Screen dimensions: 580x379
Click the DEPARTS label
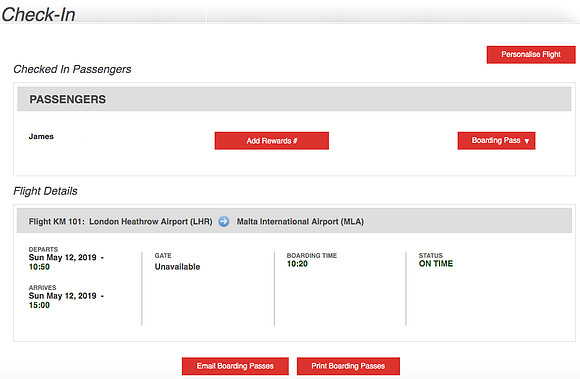(43, 249)
